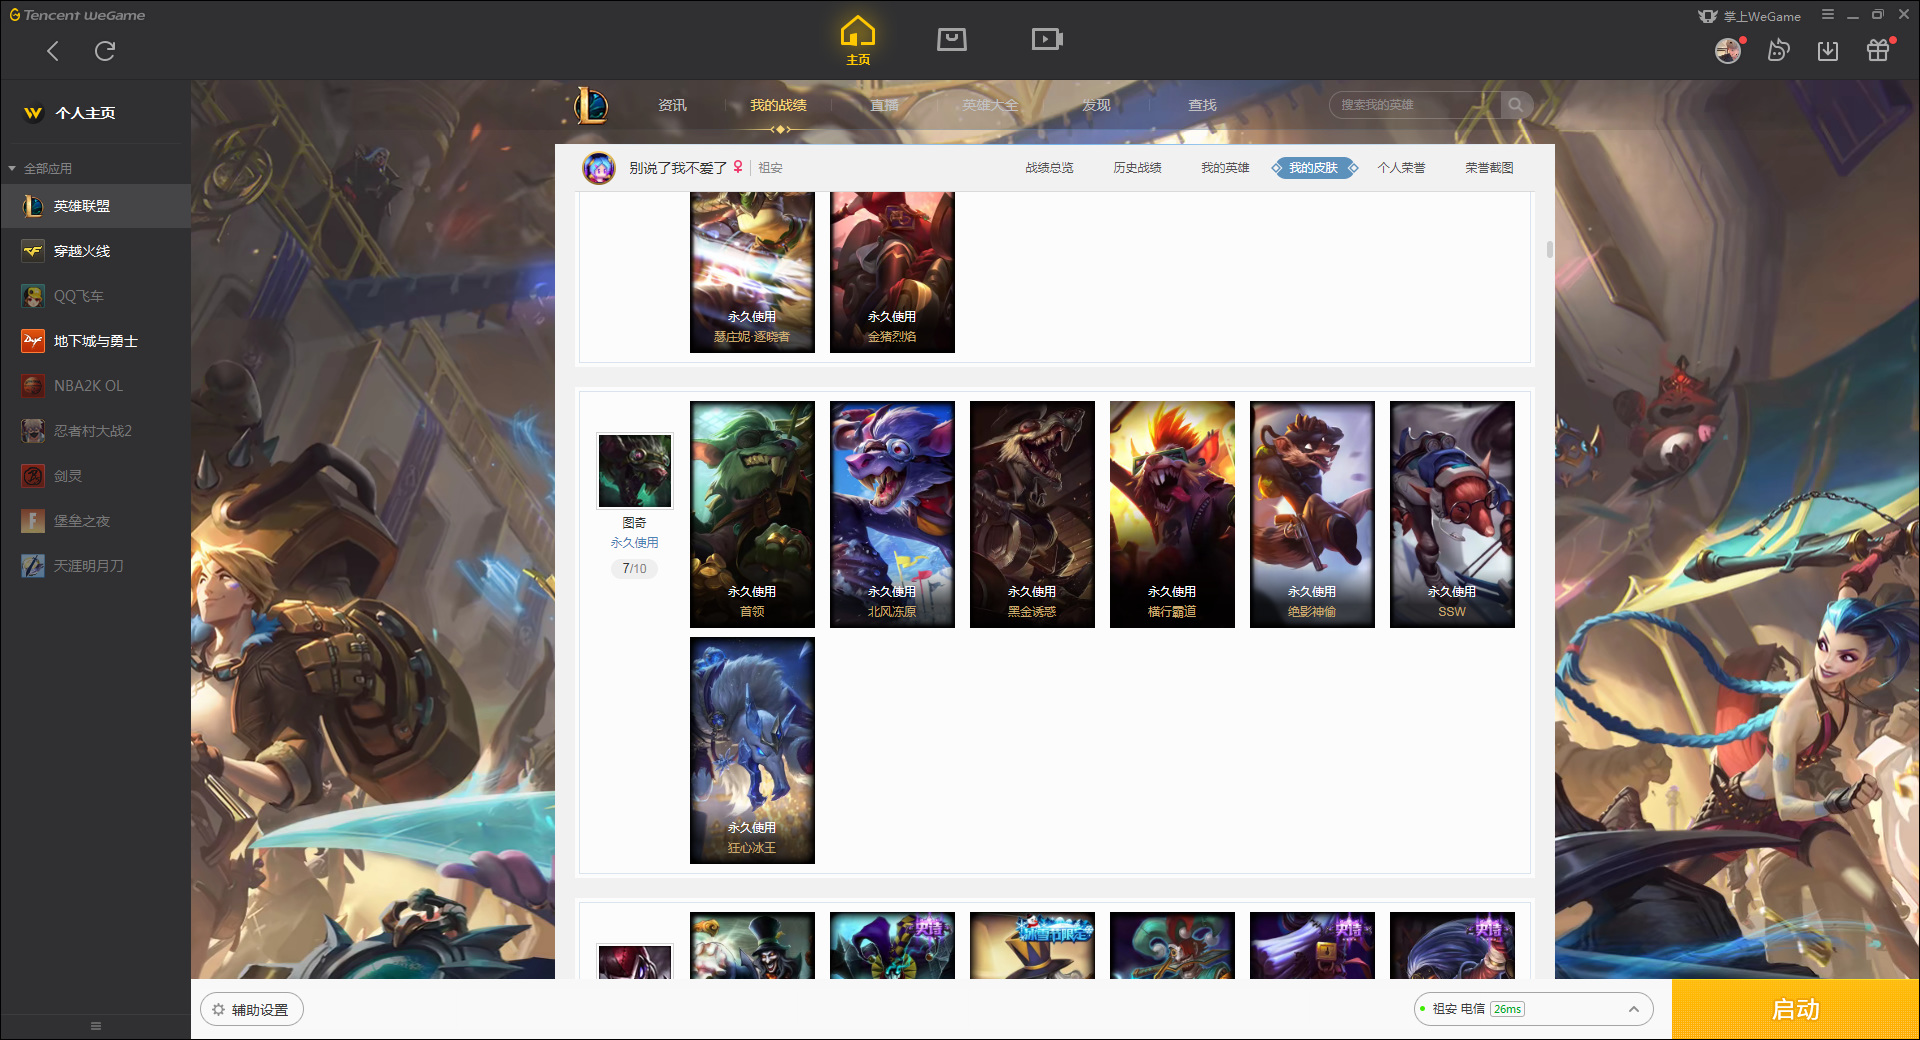Switch to 历史战绩 sub-tab

click(1137, 168)
